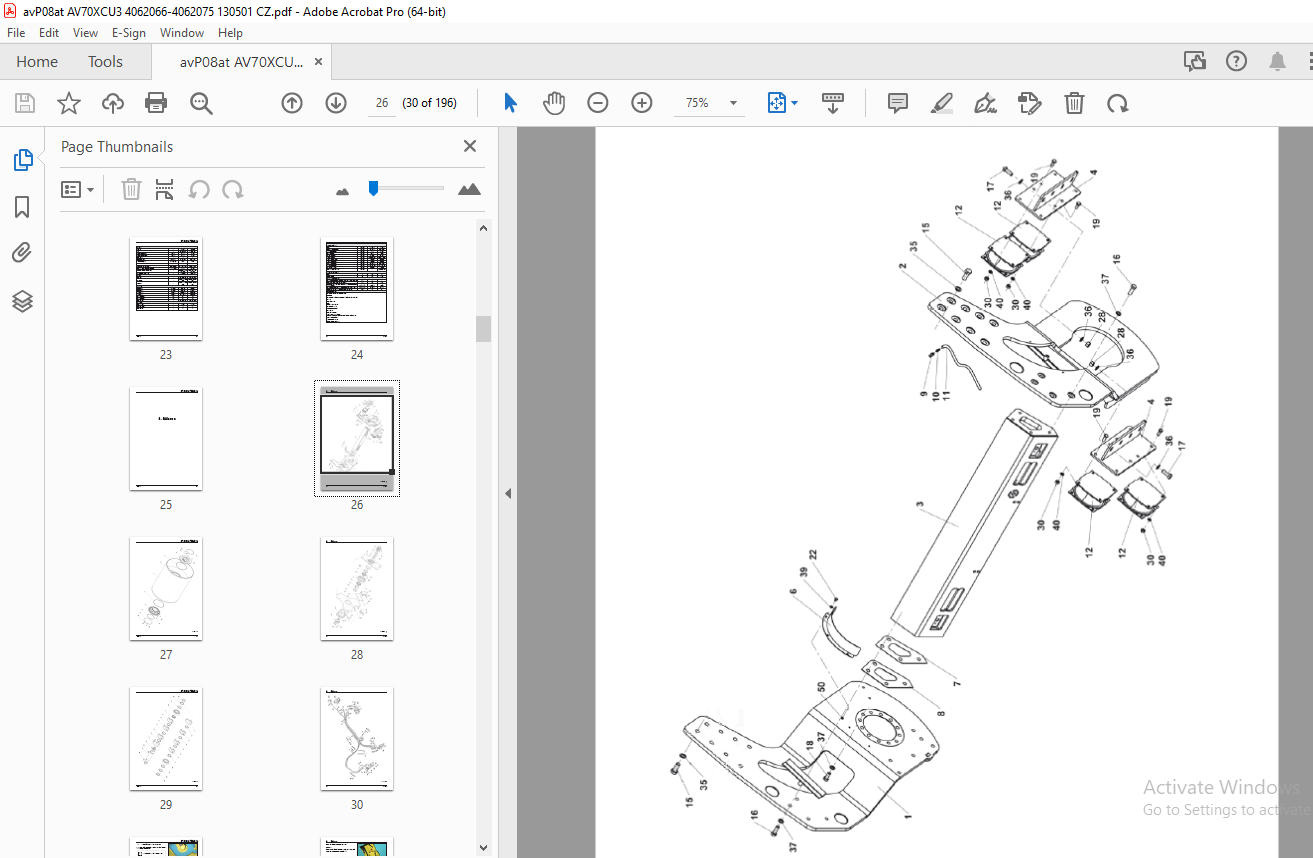Add the document to starred files
The width and height of the screenshot is (1313, 858).
click(x=68, y=103)
